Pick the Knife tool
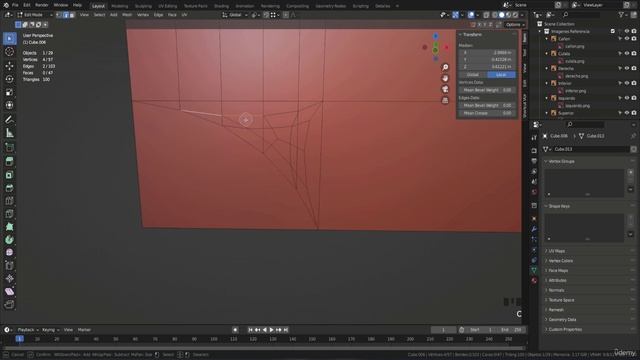 coord(9,214)
